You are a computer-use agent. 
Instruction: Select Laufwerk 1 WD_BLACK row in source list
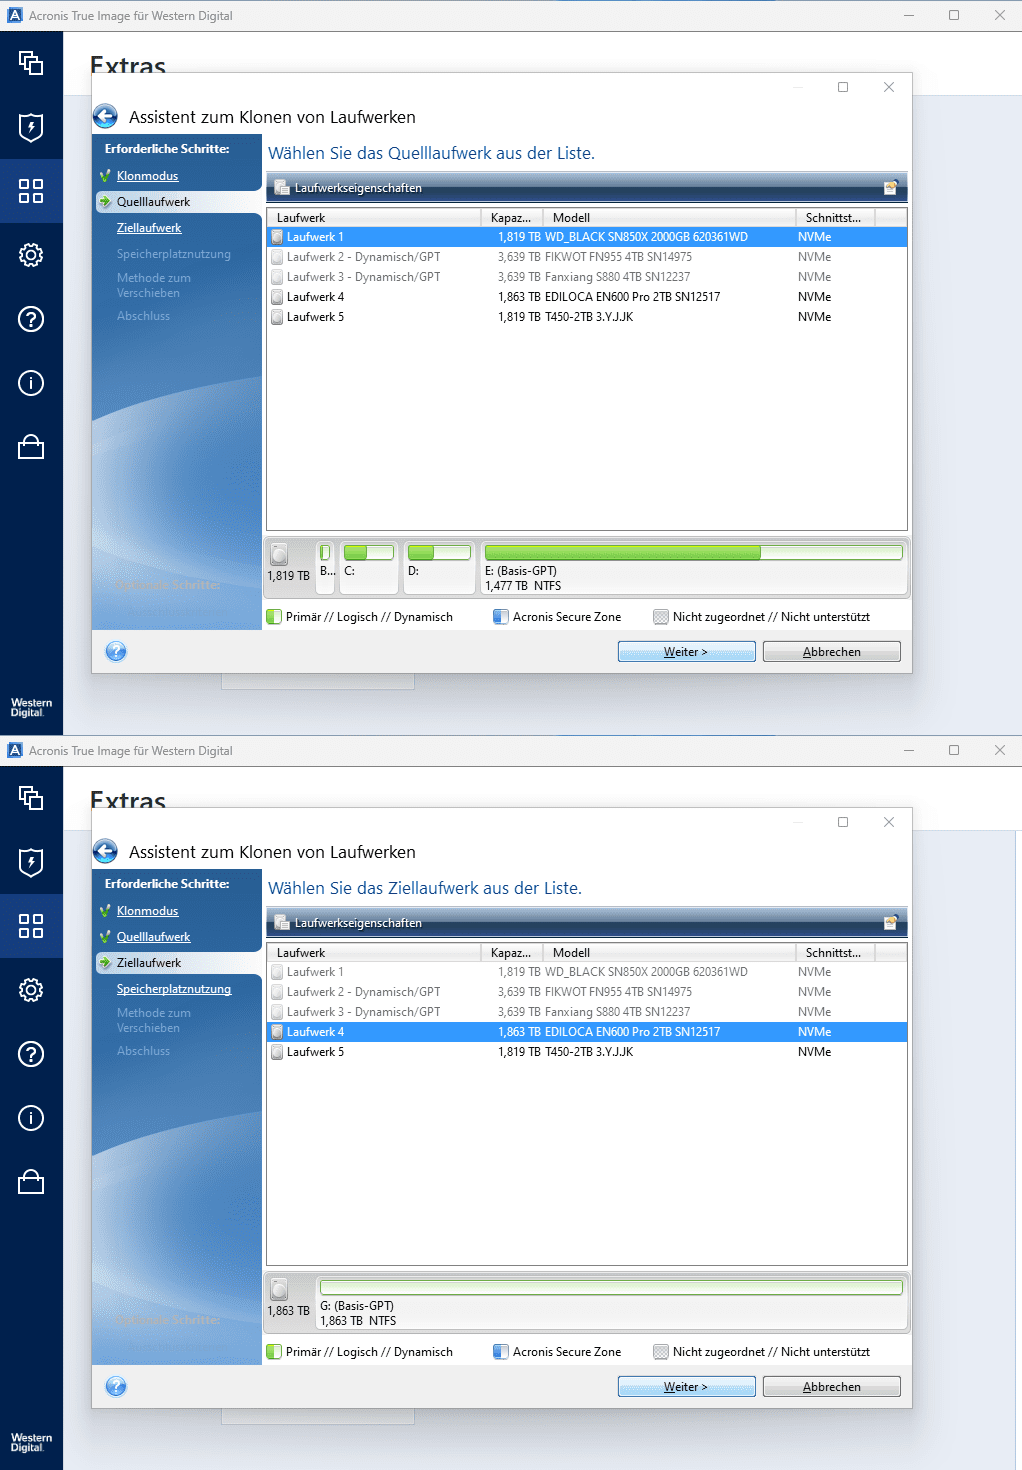pyautogui.click(x=587, y=237)
